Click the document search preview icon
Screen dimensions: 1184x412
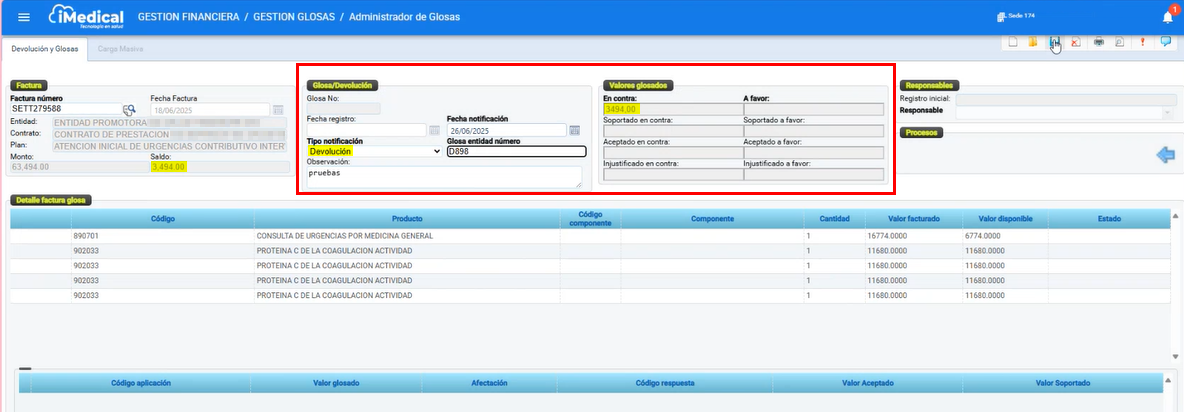tap(1120, 42)
